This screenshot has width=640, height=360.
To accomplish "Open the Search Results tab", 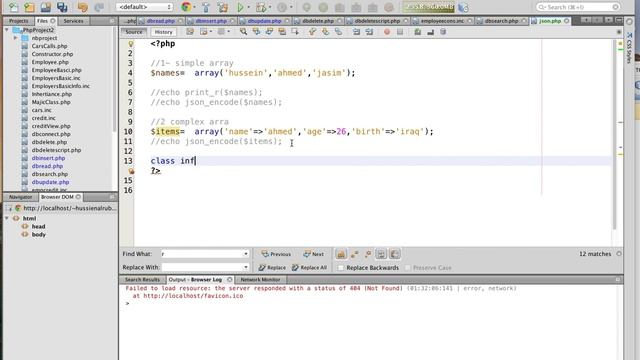I will pyautogui.click(x=142, y=280).
